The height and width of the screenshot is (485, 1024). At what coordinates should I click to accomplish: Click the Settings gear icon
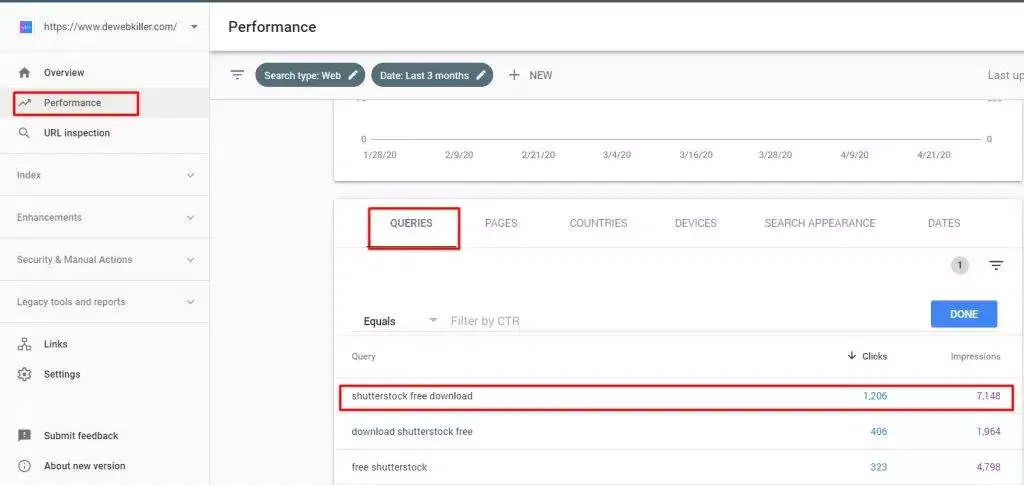point(24,374)
